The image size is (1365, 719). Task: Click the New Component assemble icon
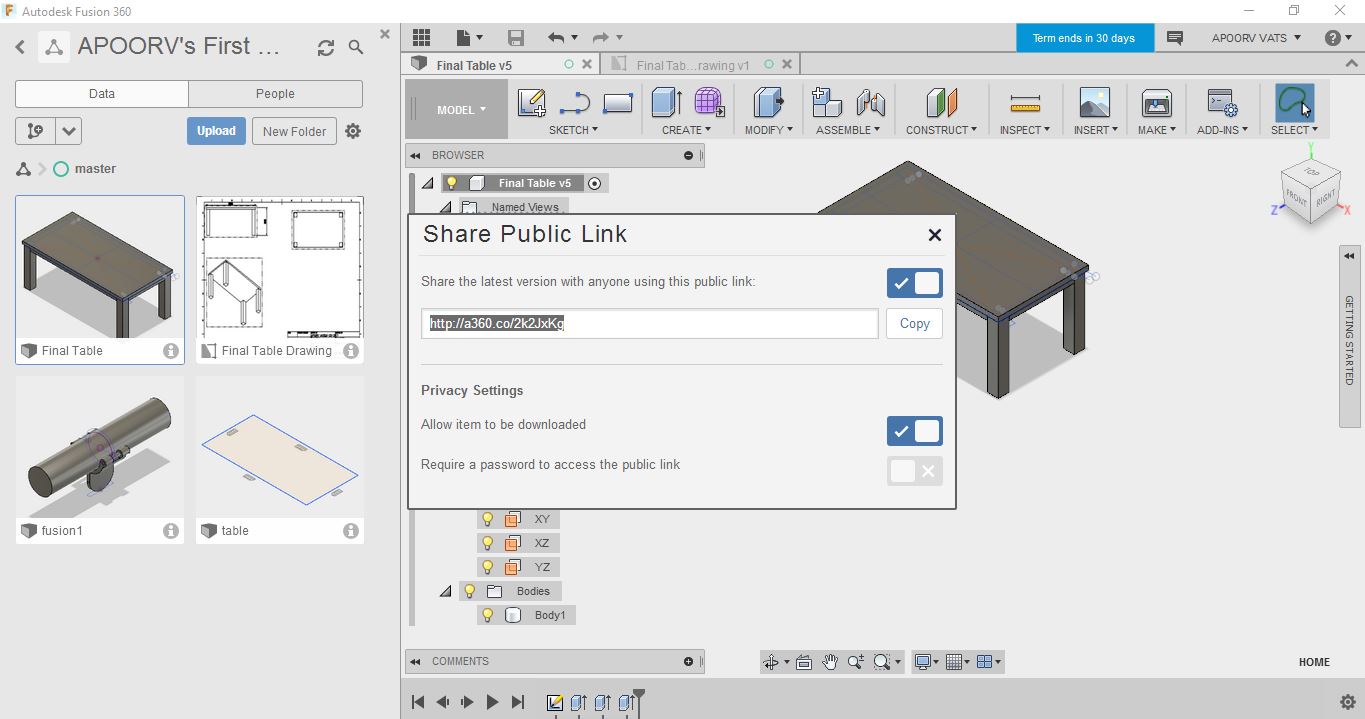pyautogui.click(x=827, y=102)
